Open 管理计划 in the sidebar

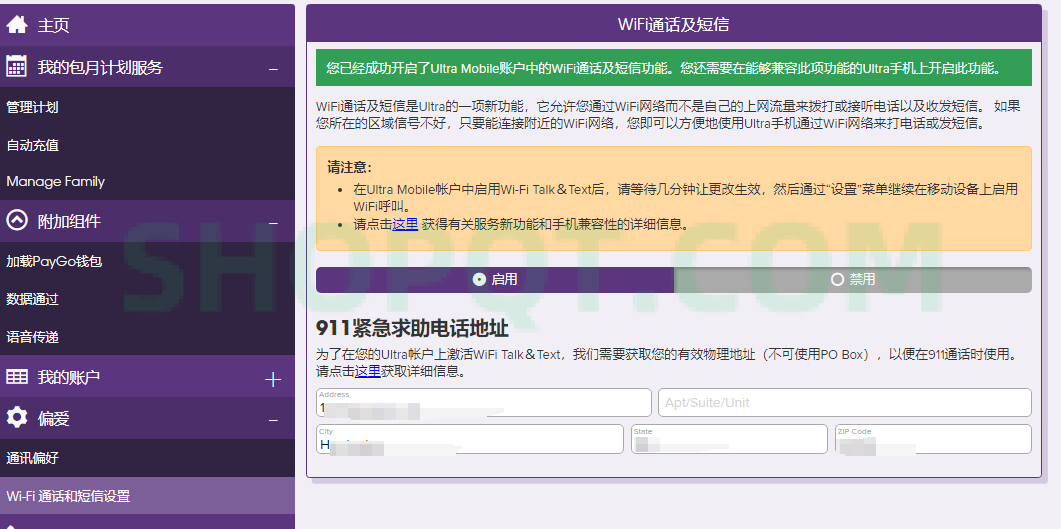(32, 107)
